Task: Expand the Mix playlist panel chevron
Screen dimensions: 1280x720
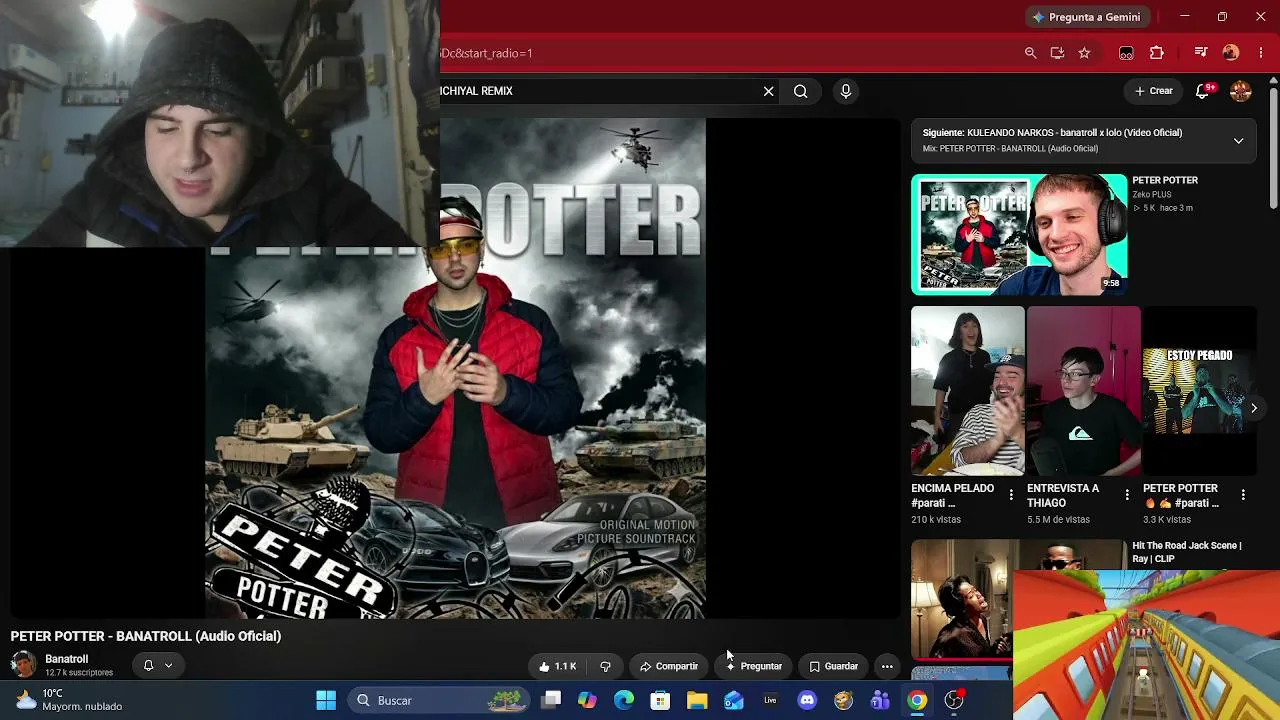Action: pos(1238,141)
